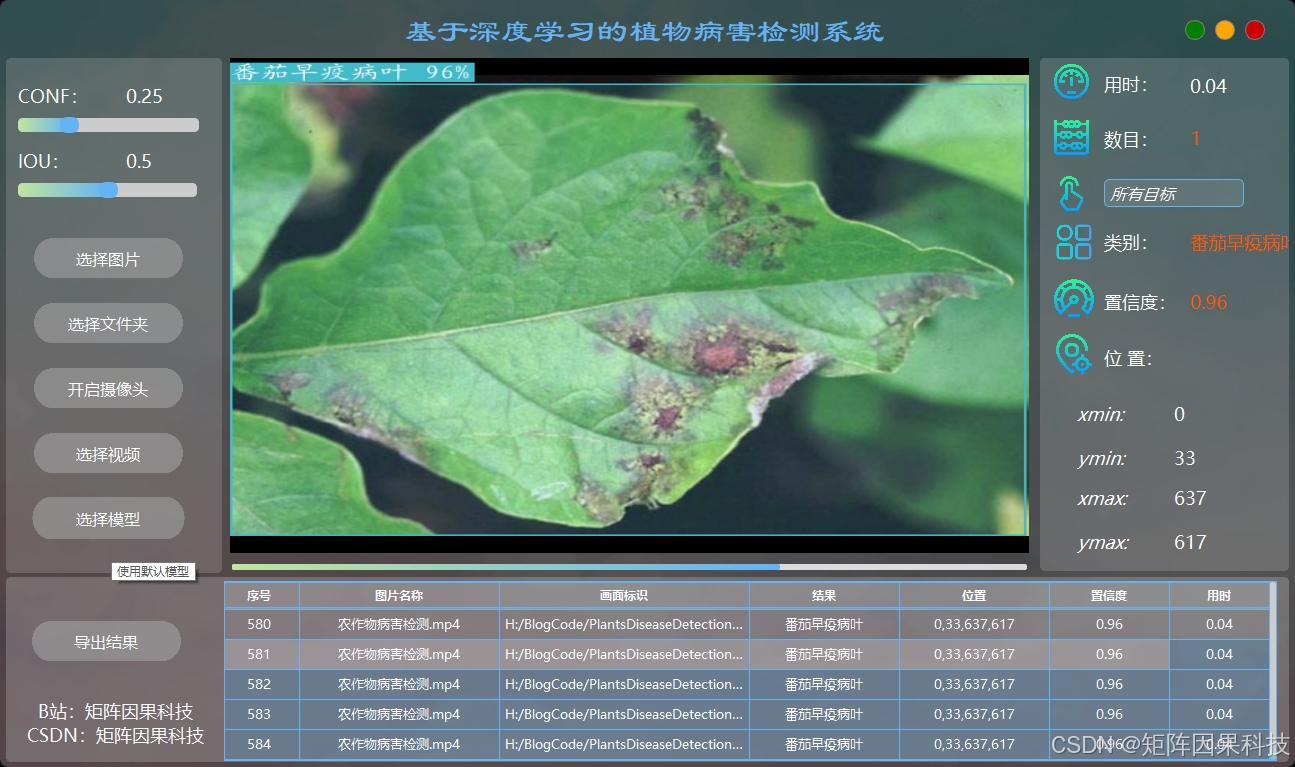
Task: Click confidence 0.96 cell in row 582
Action: [1109, 684]
